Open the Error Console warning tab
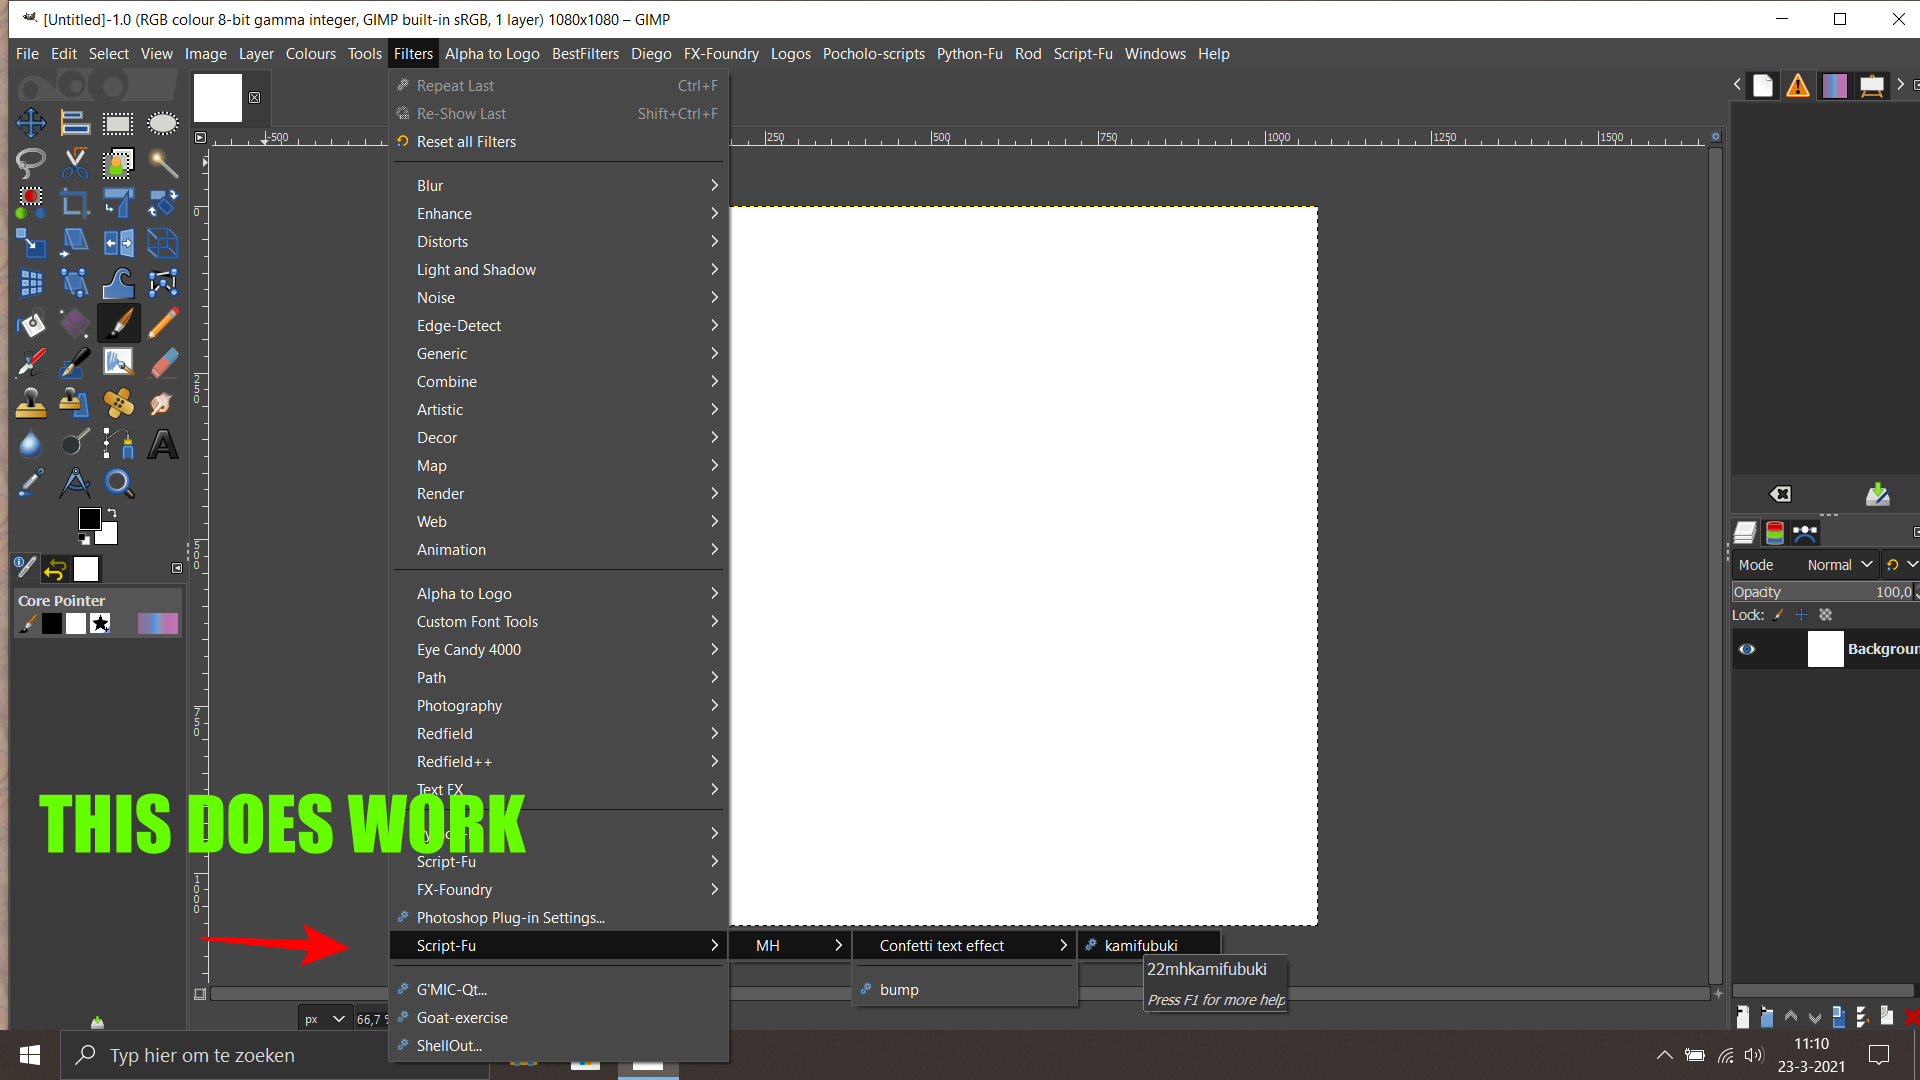Viewport: 1920px width, 1080px height. [1798, 86]
